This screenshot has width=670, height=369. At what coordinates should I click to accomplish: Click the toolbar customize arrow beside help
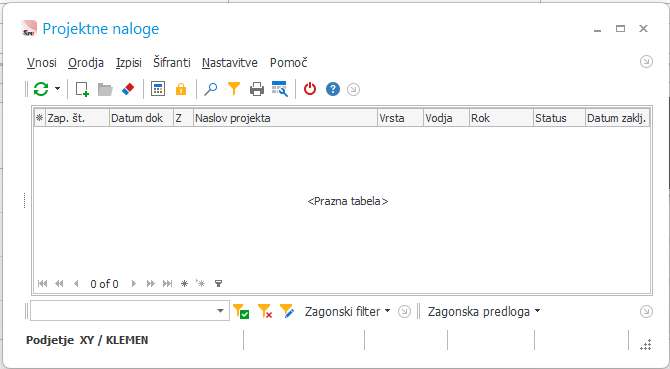point(353,90)
